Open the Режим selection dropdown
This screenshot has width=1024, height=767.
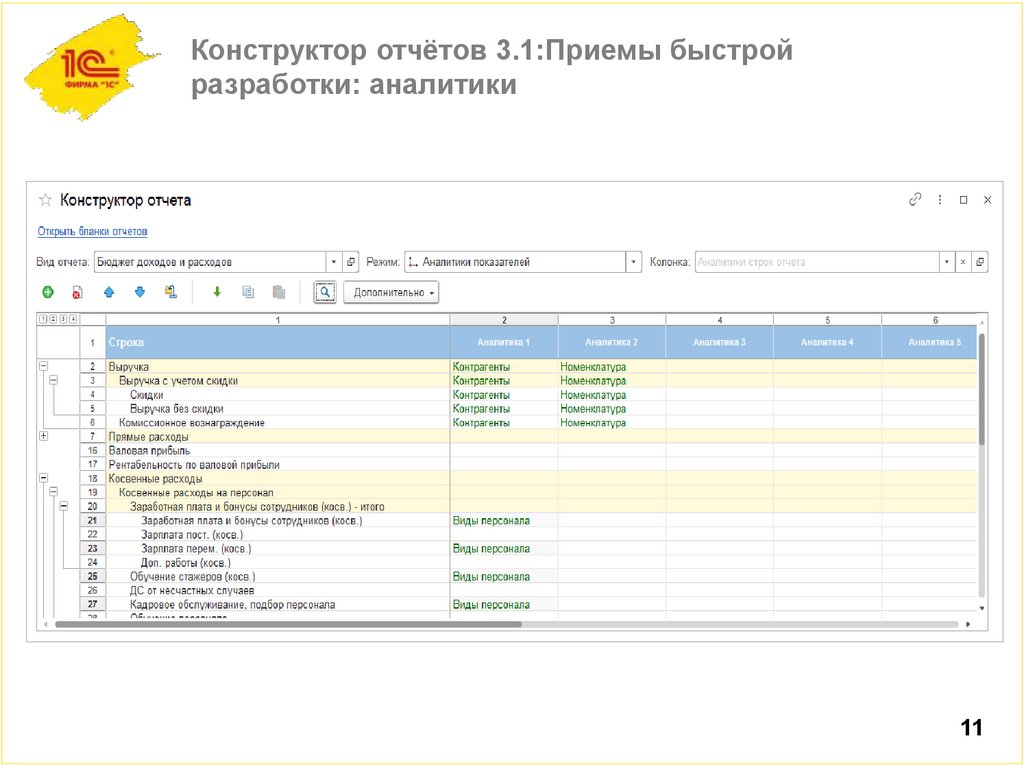tap(634, 260)
